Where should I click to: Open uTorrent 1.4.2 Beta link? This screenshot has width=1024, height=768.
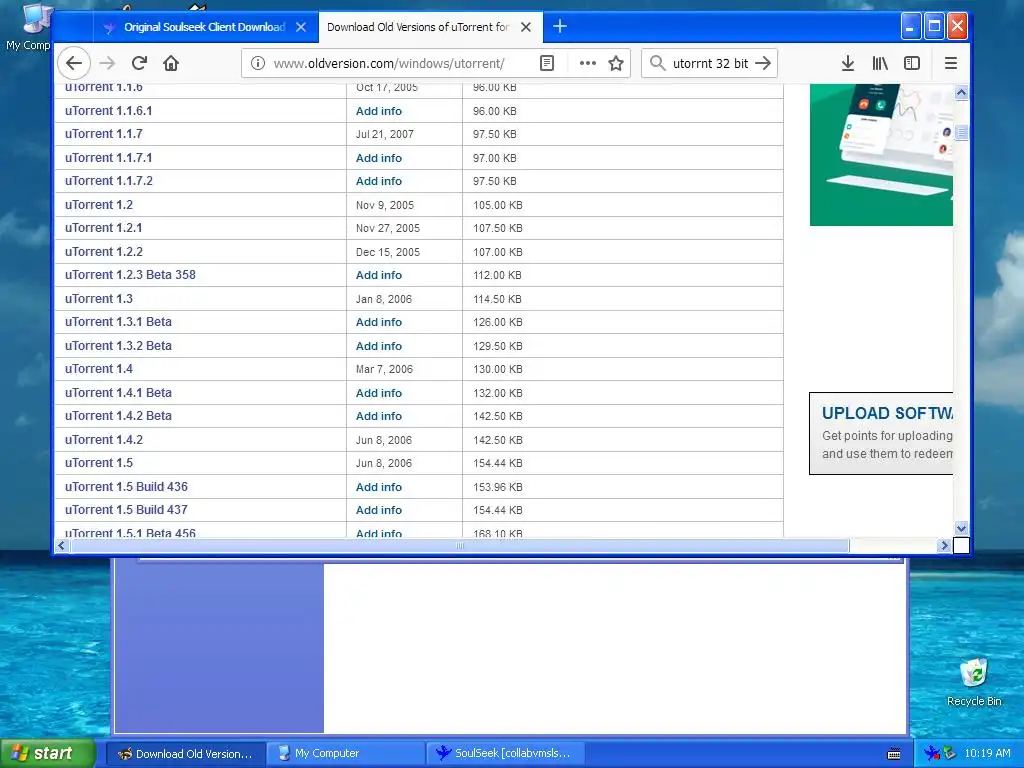118,416
